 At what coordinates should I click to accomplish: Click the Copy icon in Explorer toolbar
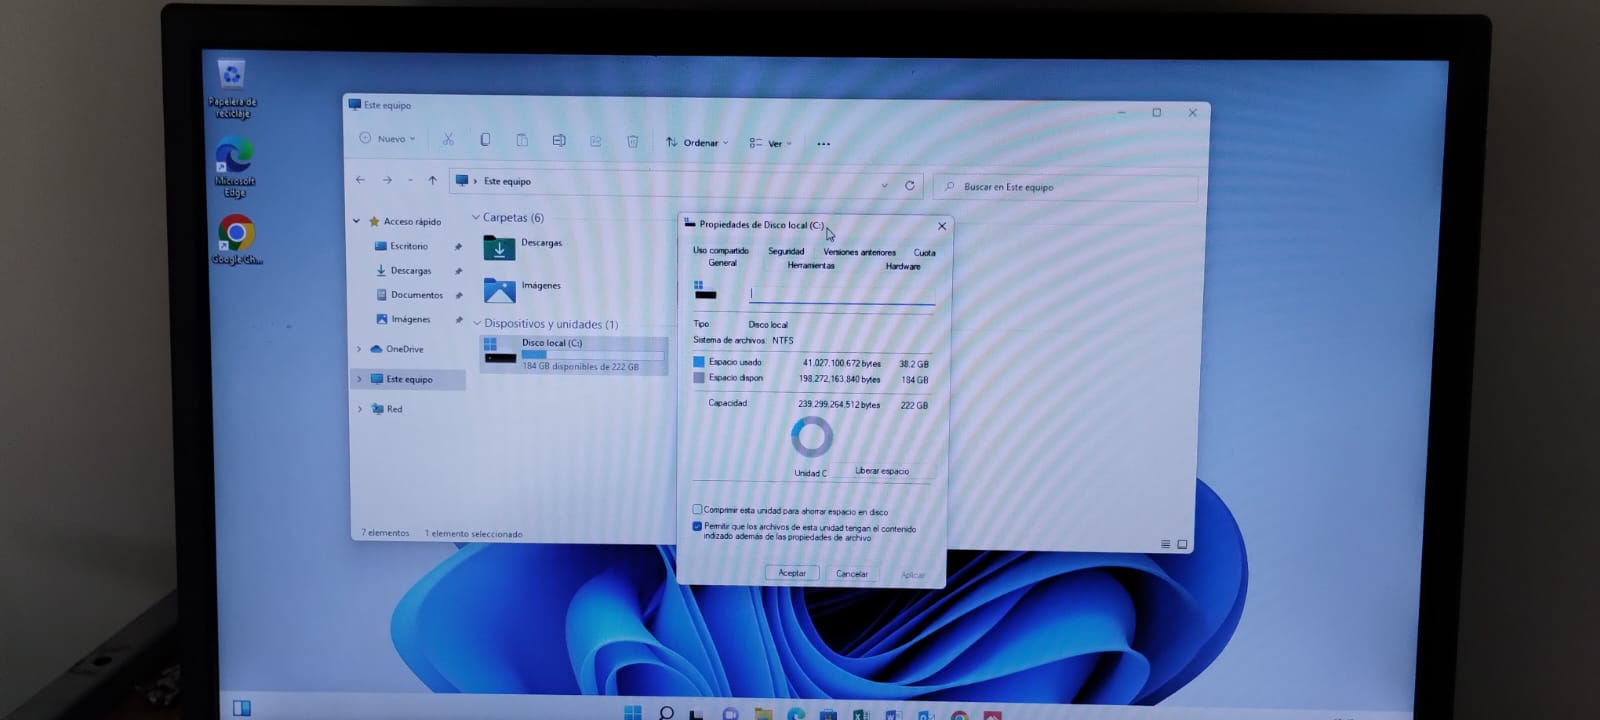(x=485, y=140)
